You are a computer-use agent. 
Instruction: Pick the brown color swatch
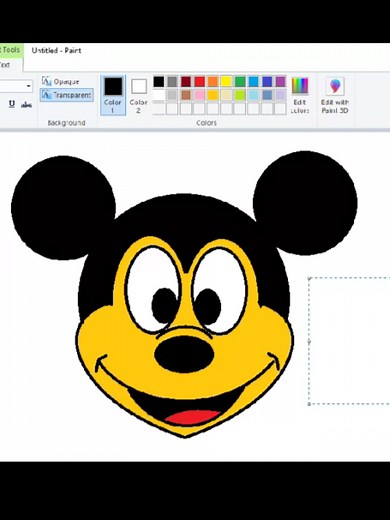(x=186, y=95)
